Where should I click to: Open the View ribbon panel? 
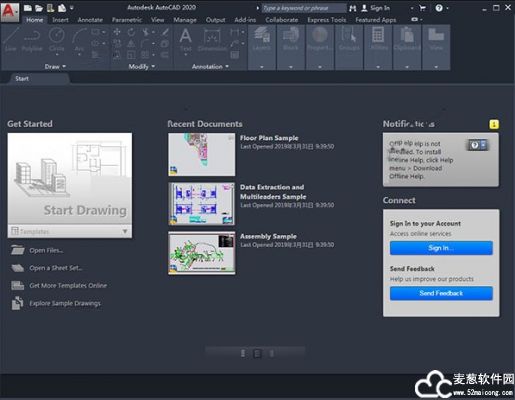[x=436, y=47]
